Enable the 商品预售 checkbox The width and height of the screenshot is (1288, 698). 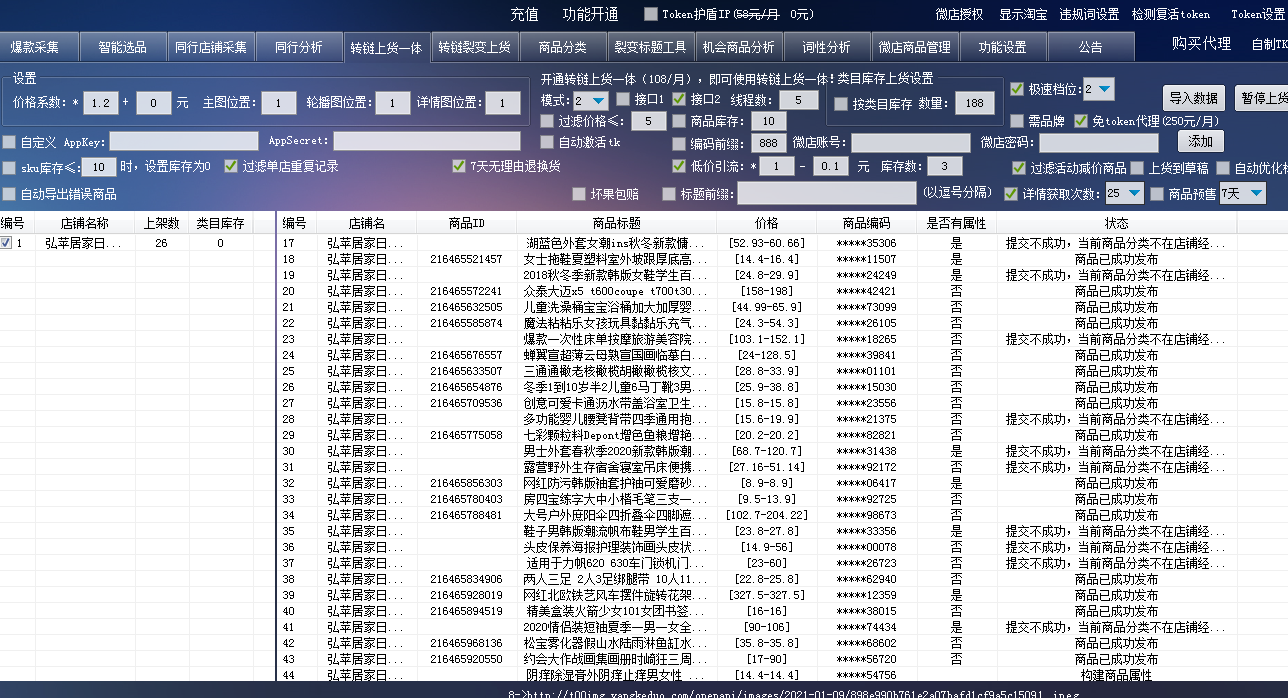(1158, 193)
